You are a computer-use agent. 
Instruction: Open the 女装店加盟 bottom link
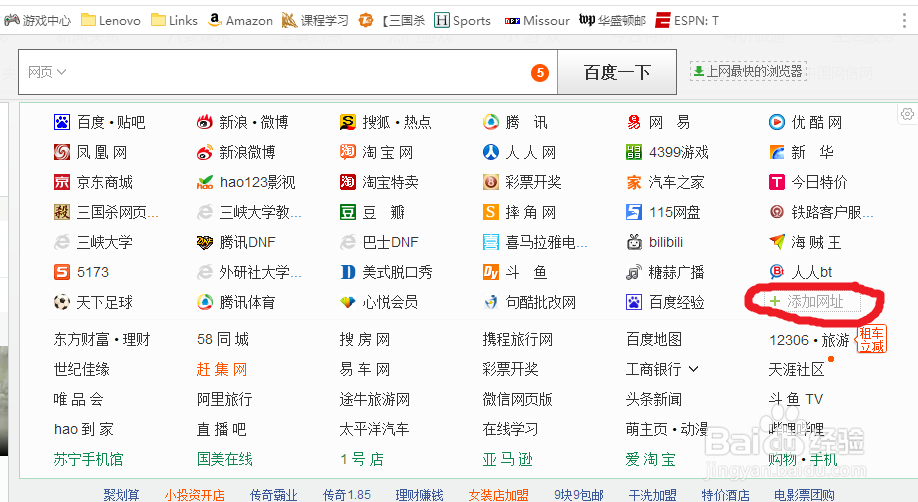(498, 495)
